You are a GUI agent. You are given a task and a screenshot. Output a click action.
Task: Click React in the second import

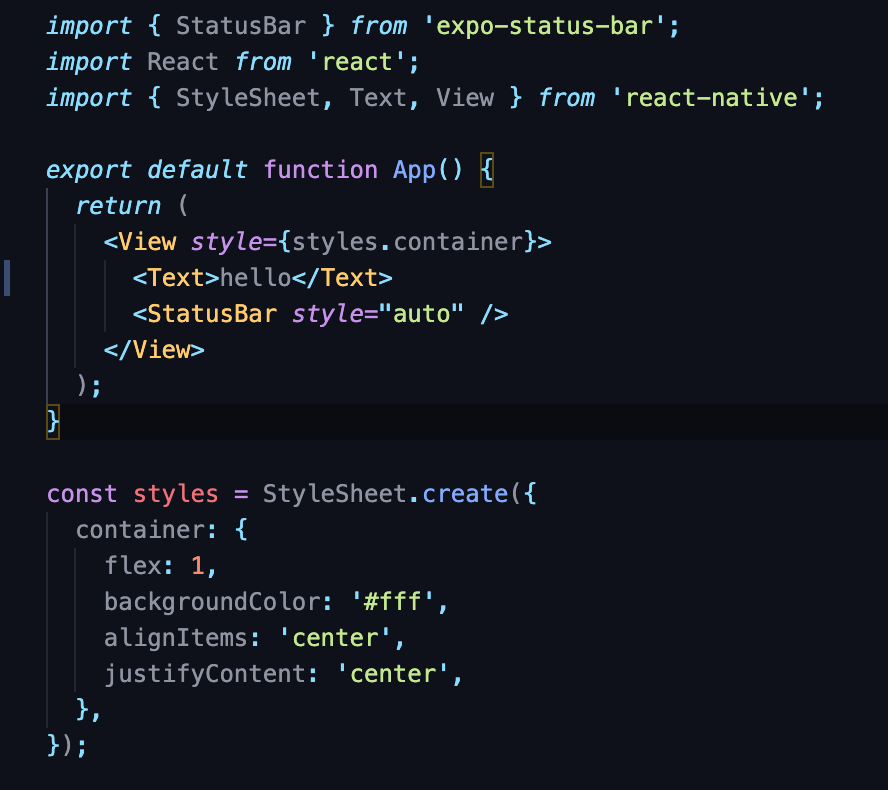tap(183, 62)
